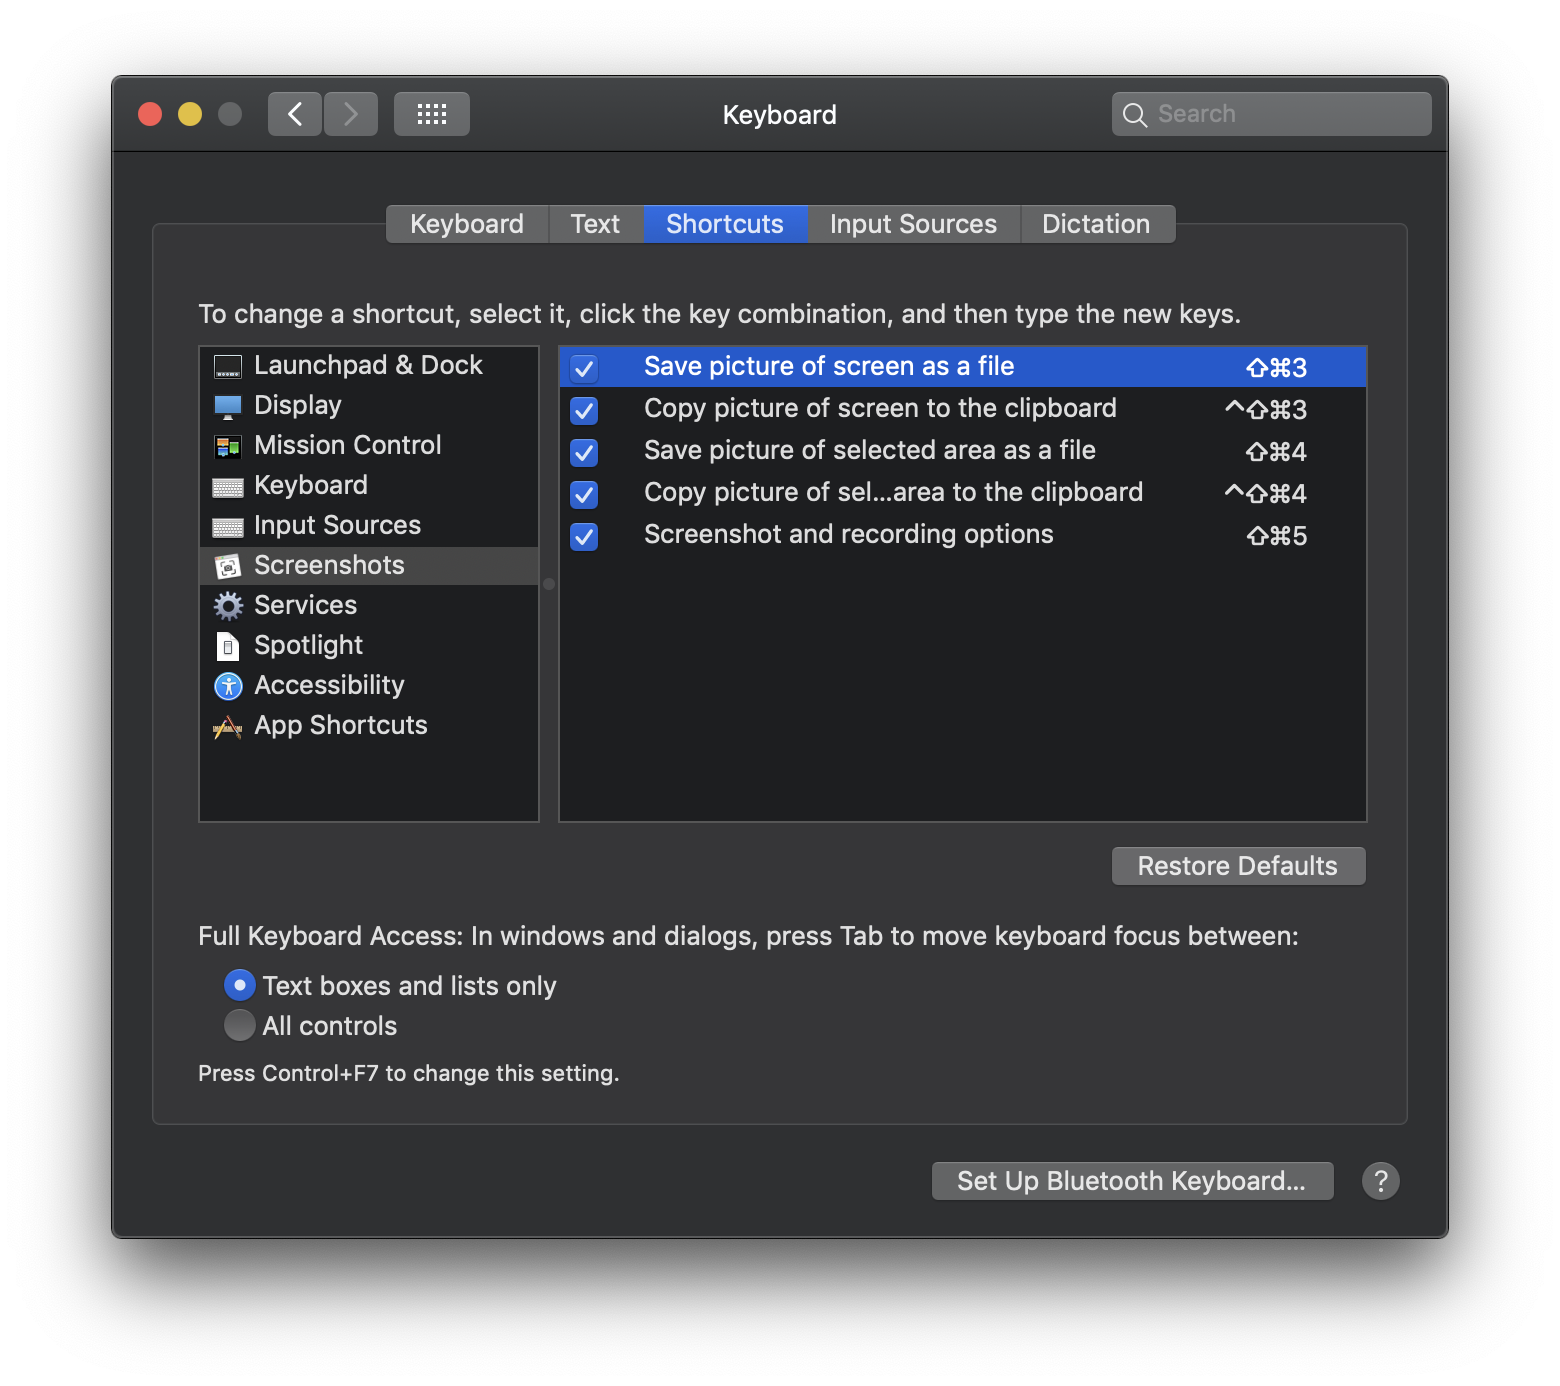Click the Mission Control icon

click(228, 446)
